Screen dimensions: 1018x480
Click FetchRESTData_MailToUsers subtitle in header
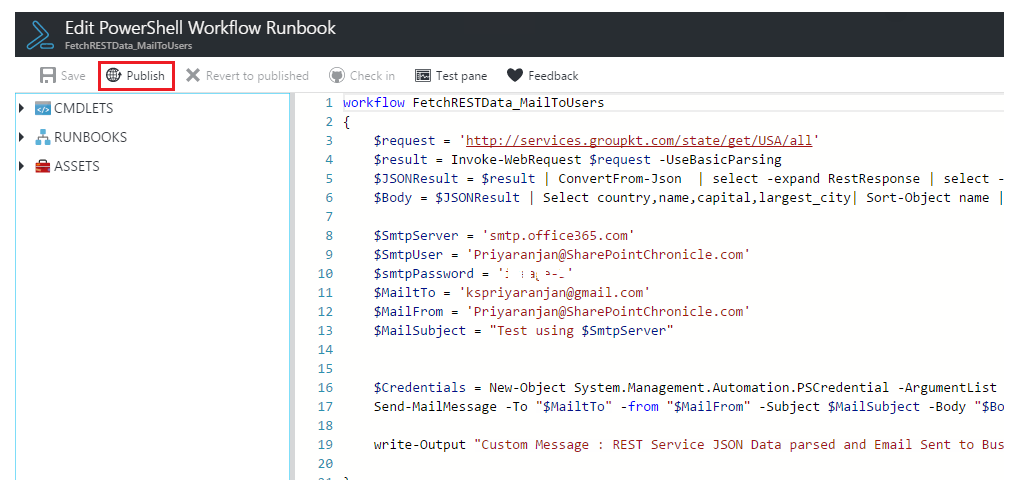(x=128, y=46)
